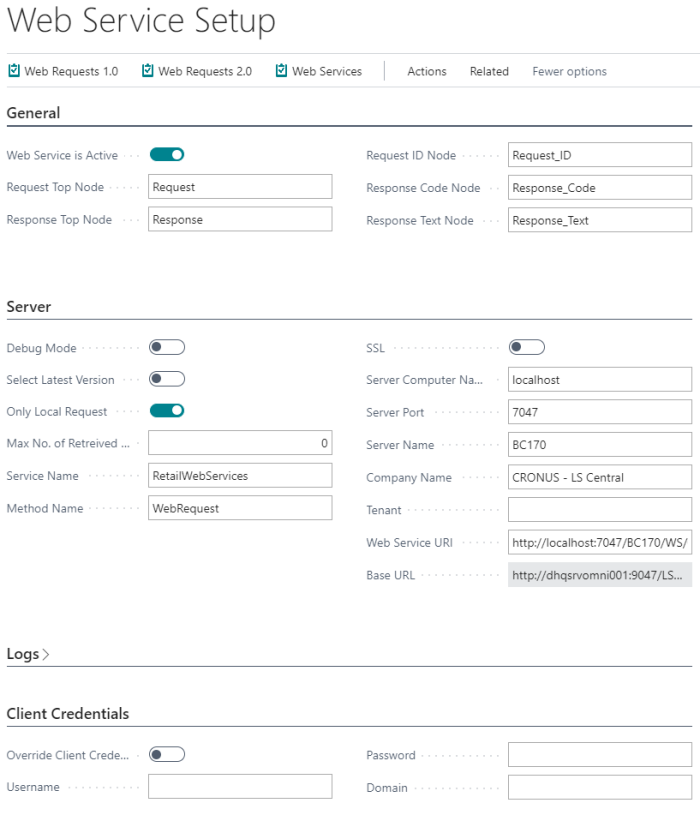
Task: Click the Server Port field
Action: pyautogui.click(x=598, y=412)
